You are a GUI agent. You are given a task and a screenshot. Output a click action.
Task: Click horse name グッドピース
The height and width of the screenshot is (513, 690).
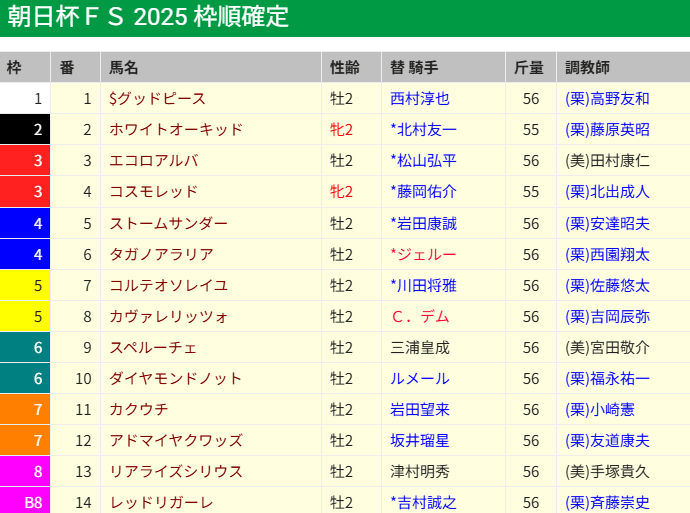[162, 98]
